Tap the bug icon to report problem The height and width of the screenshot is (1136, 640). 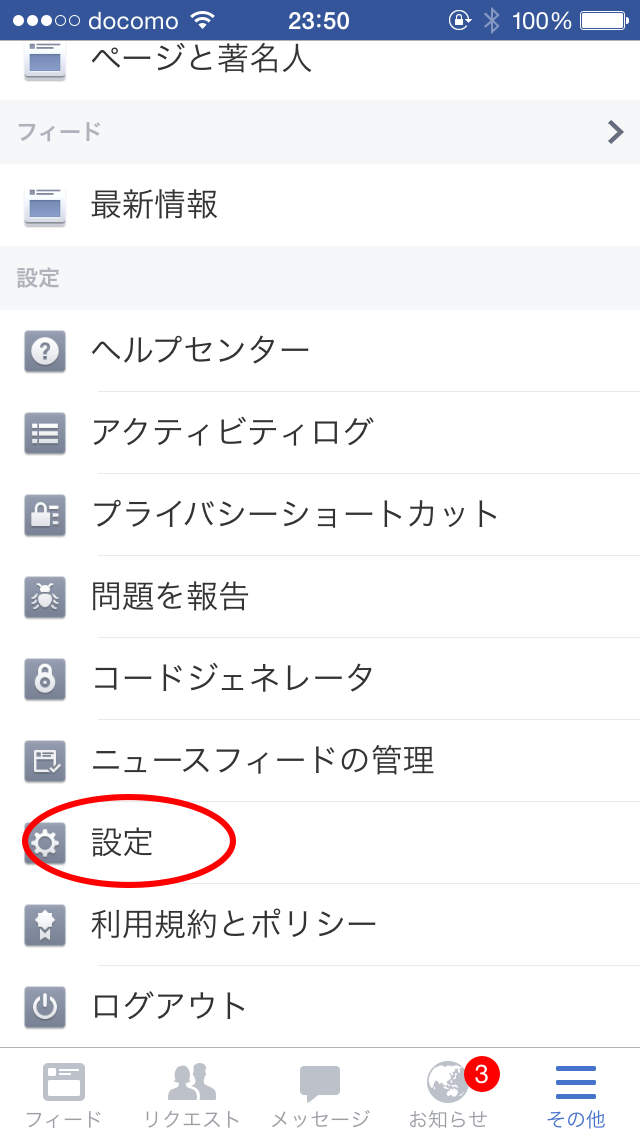[45, 597]
